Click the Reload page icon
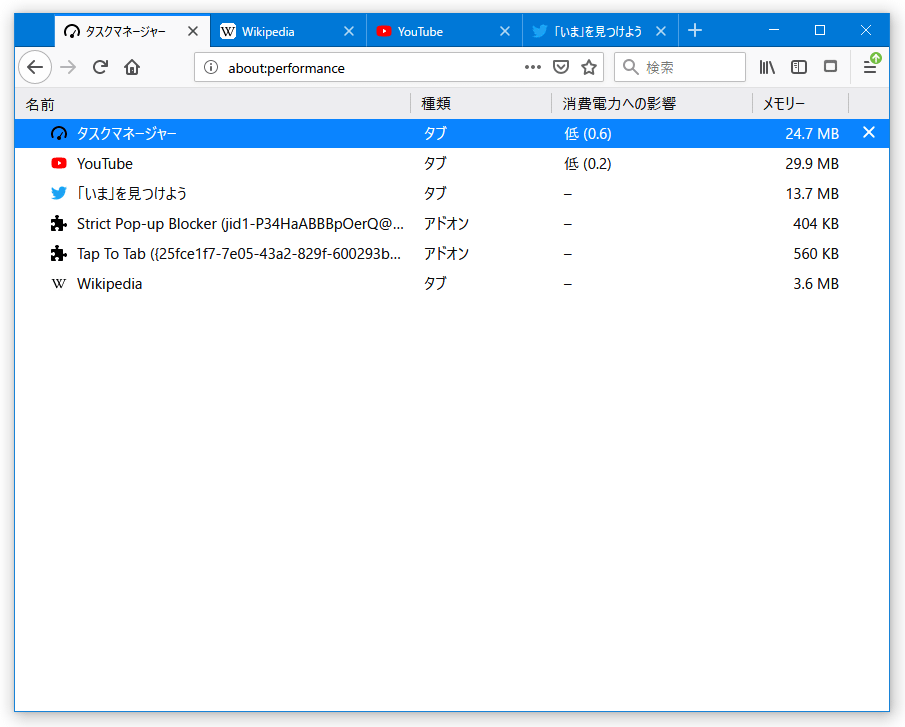905x727 pixels. coord(100,67)
